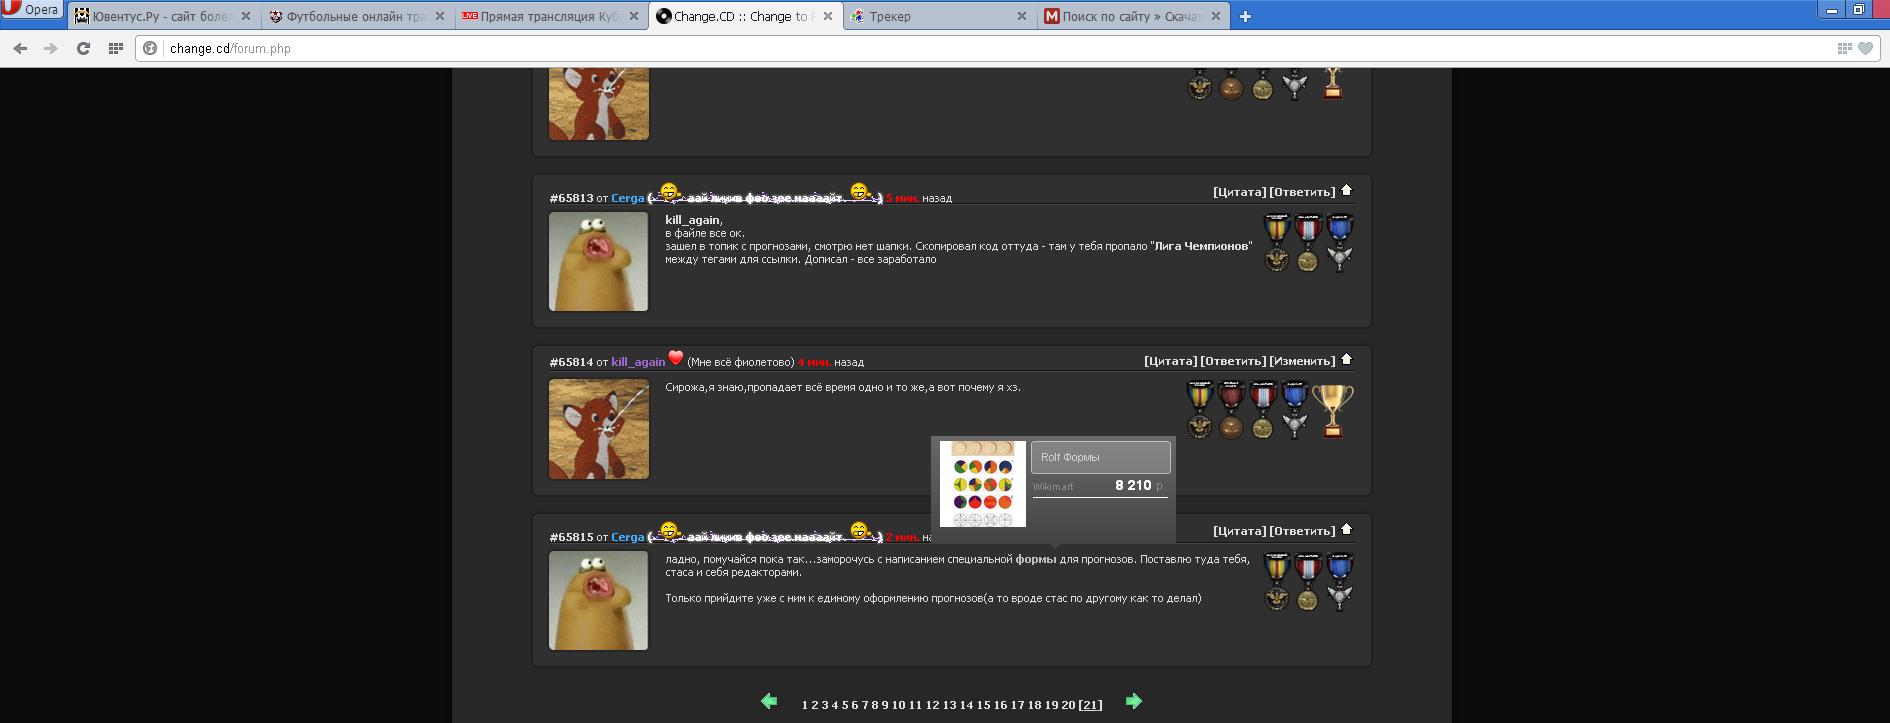
Task: Switch to the Поиск по сайту tab
Action: pos(1134,16)
